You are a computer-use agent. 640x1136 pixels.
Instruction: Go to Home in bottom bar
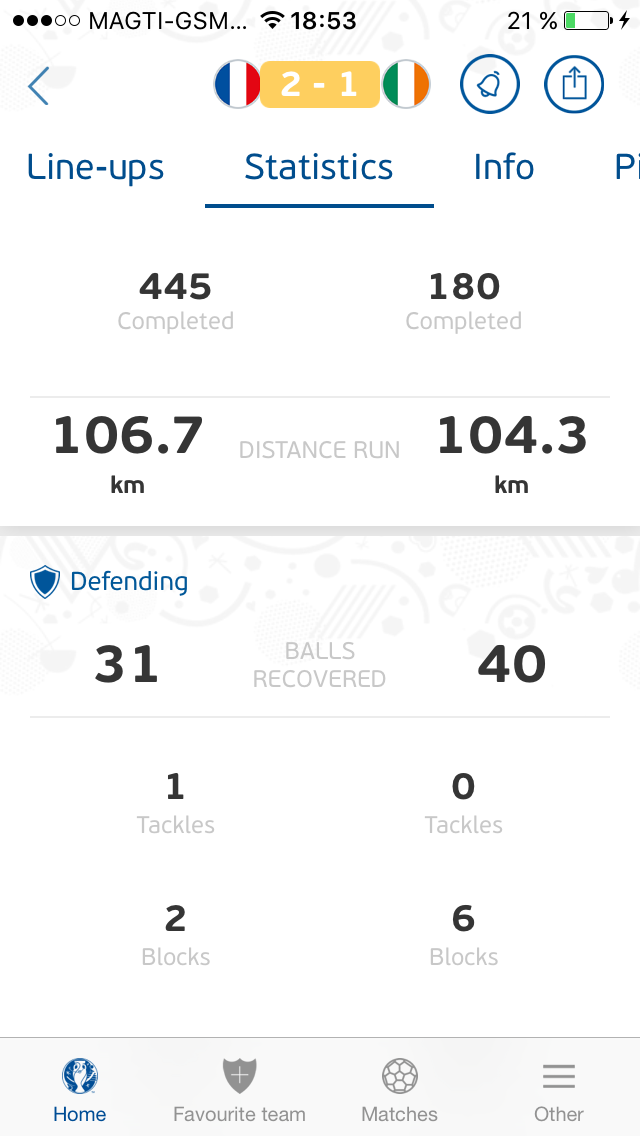tap(80, 1090)
